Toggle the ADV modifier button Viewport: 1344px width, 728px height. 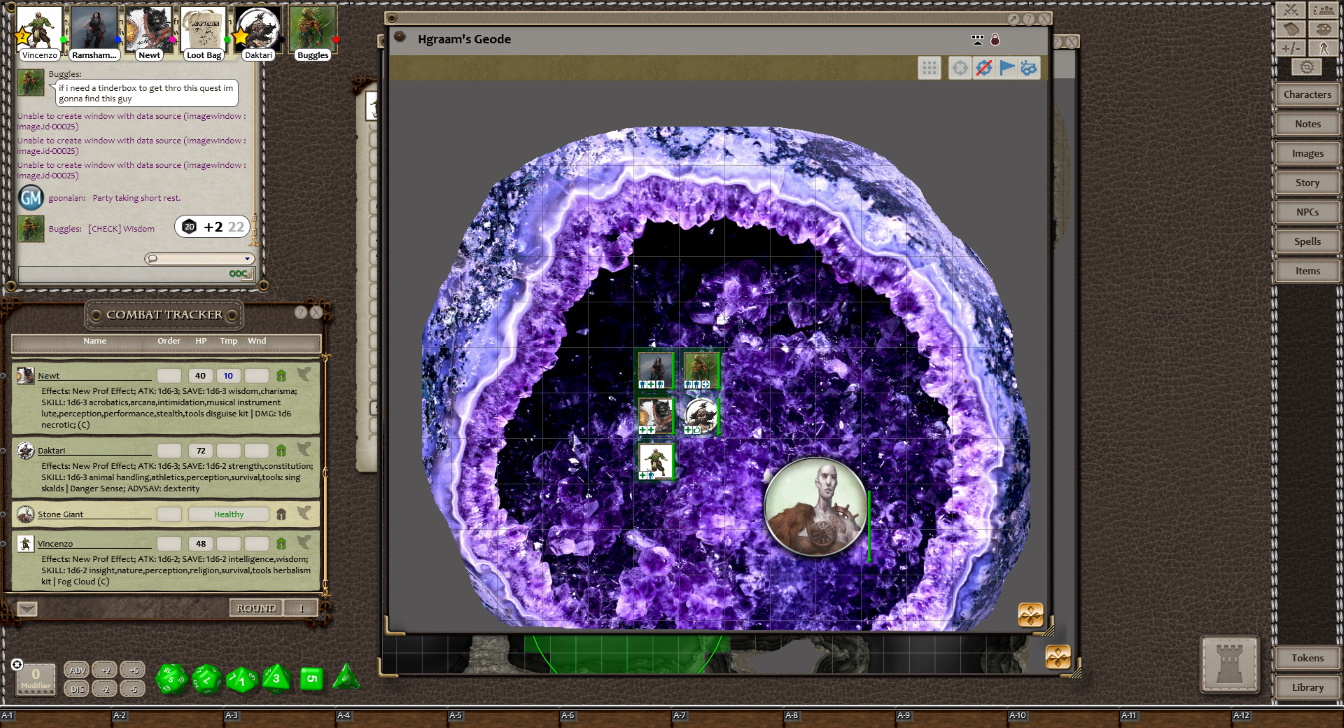(x=76, y=670)
